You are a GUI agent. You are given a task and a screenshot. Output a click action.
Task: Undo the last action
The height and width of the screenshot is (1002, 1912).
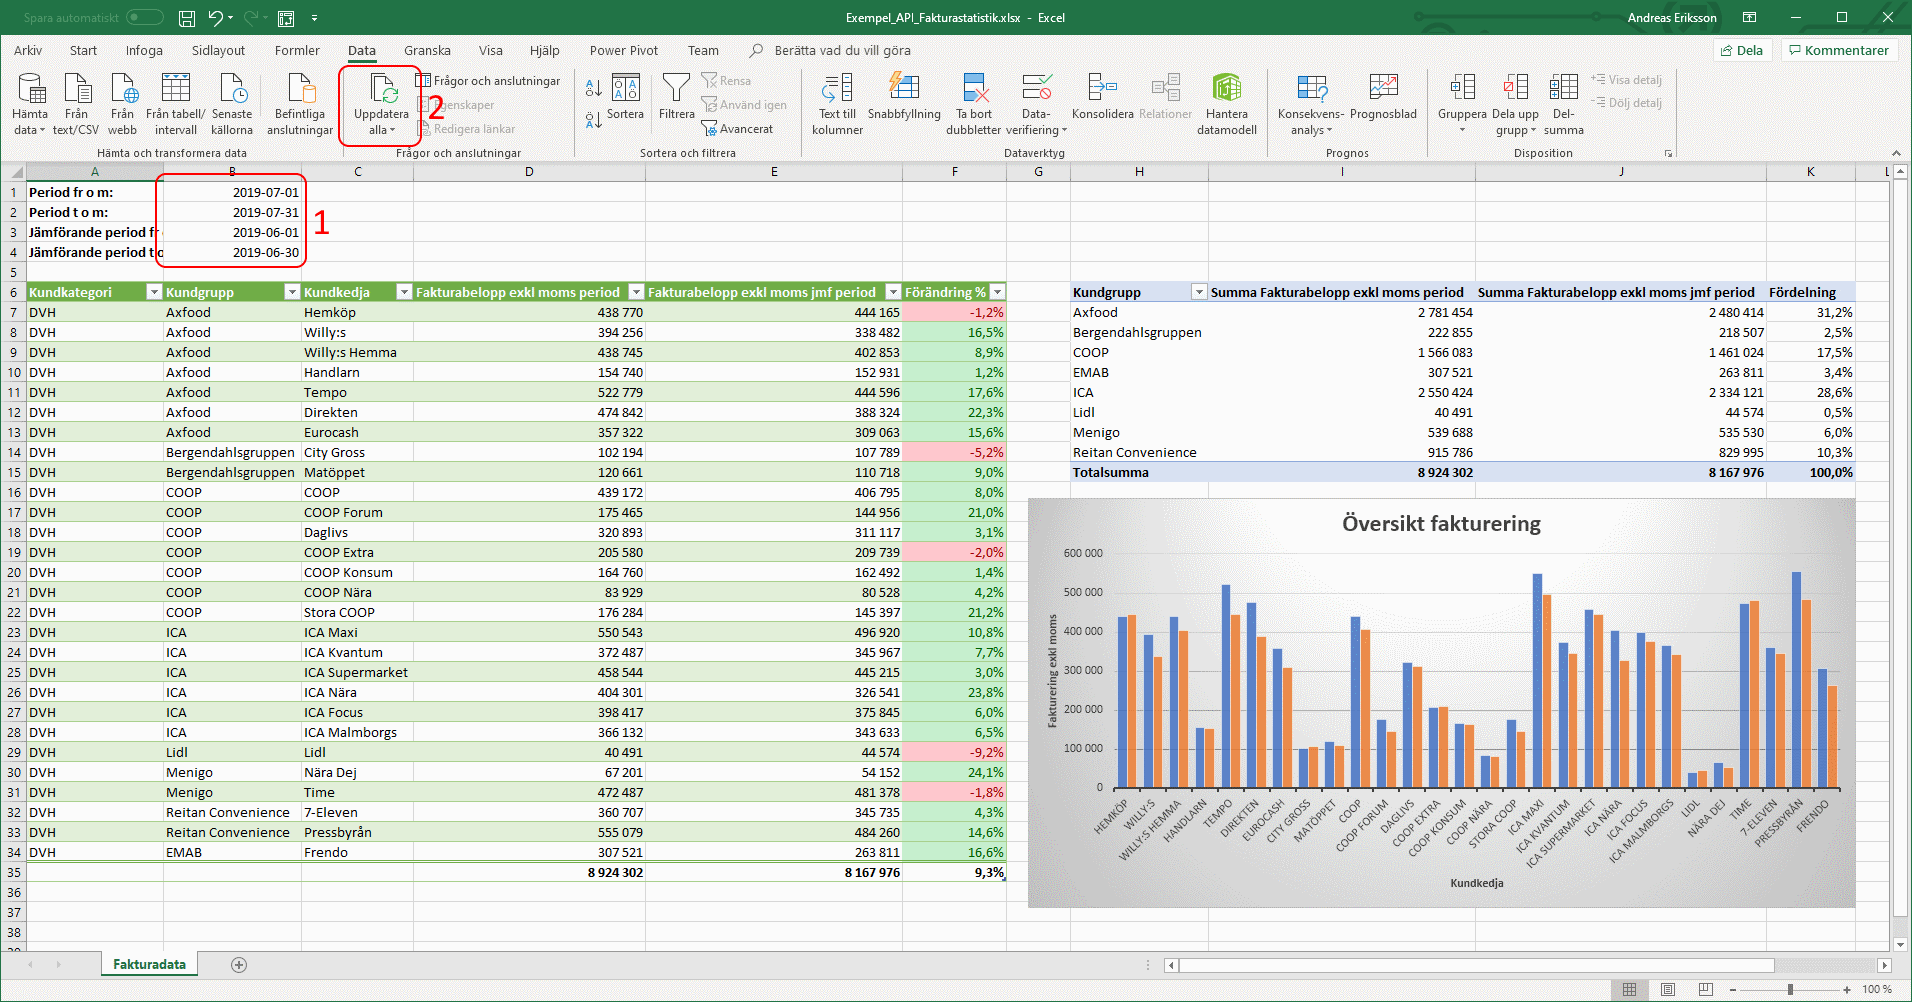tap(216, 18)
